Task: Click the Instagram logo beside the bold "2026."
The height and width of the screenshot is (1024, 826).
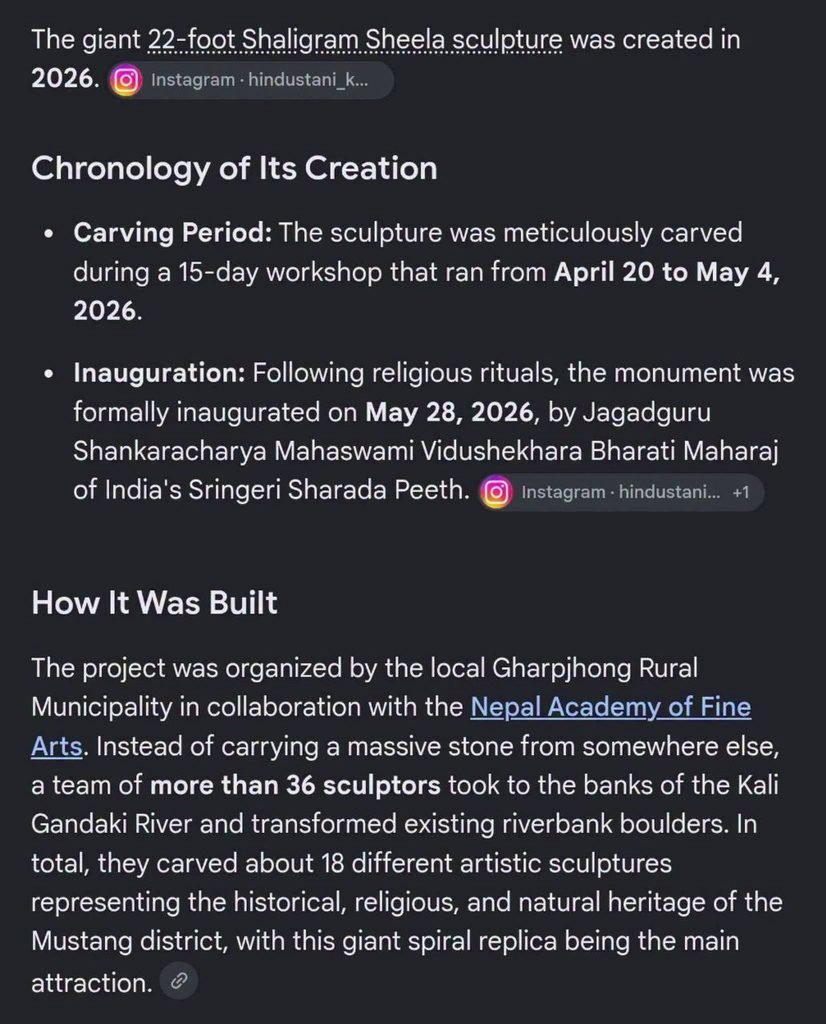Action: 125,80
